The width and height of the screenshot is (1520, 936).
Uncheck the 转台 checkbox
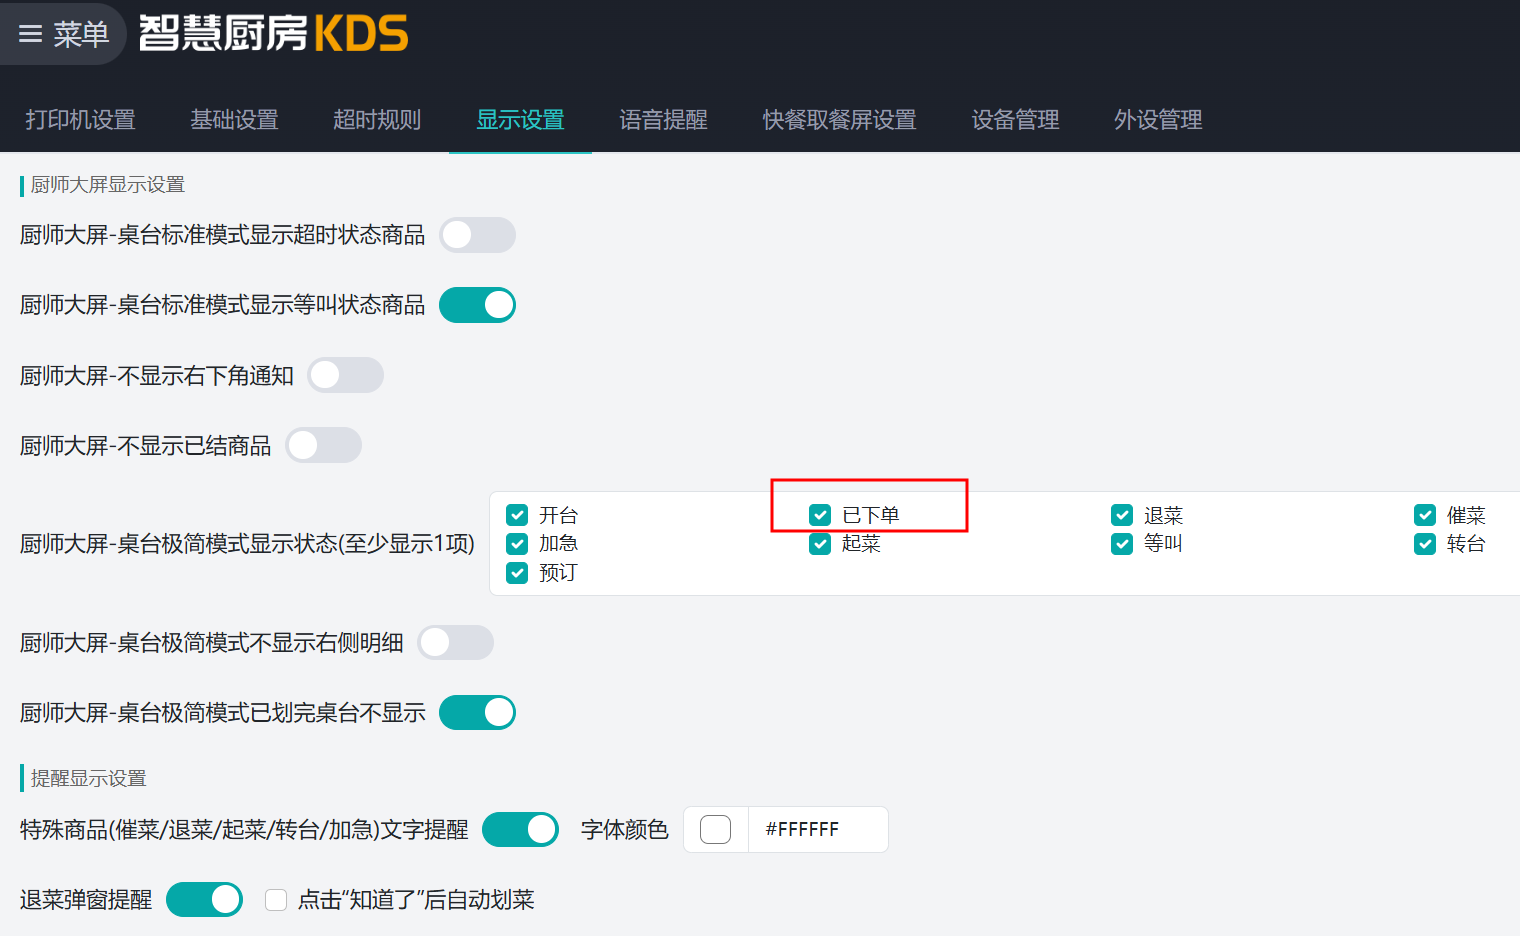coord(1425,543)
